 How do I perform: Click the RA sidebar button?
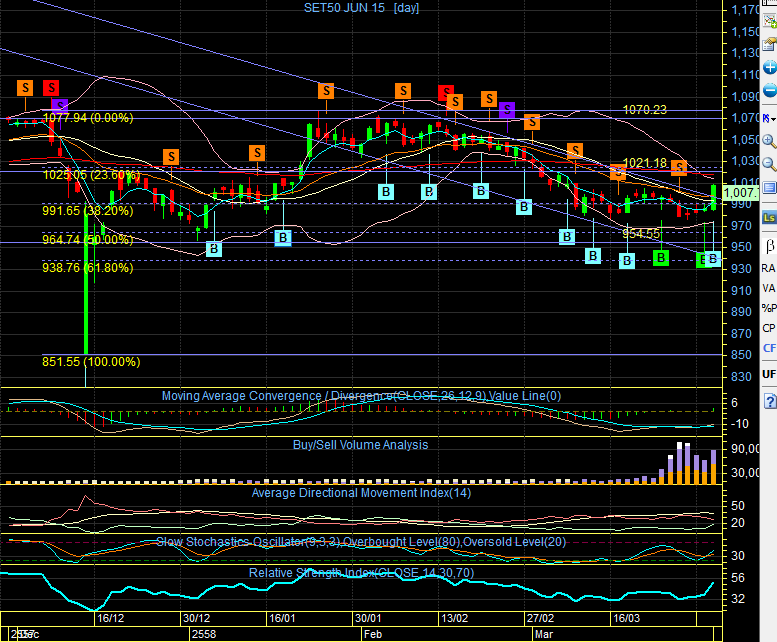pos(769,268)
